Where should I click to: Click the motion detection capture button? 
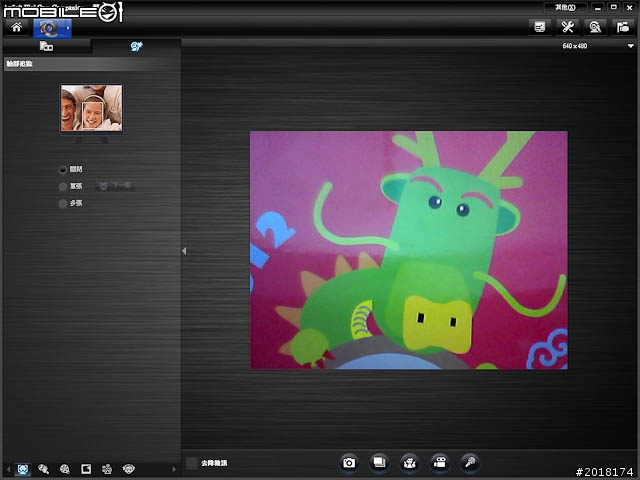click(409, 463)
